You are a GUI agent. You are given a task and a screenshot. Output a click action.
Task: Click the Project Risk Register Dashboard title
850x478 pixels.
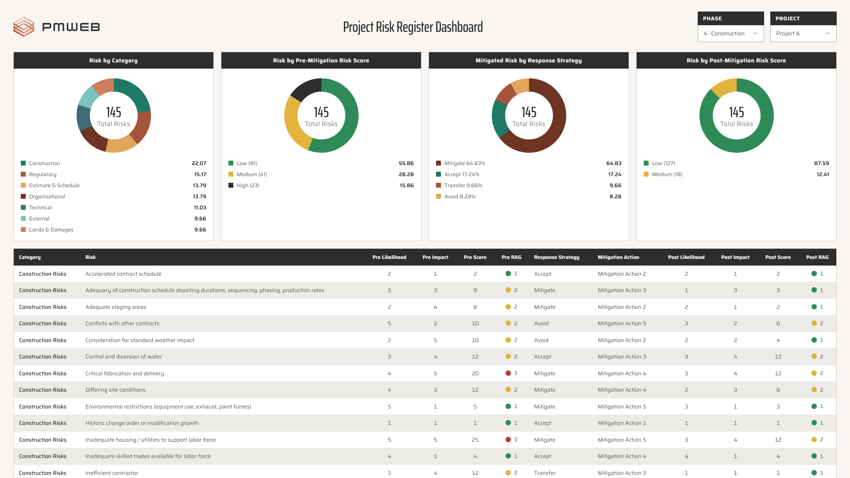tap(413, 27)
